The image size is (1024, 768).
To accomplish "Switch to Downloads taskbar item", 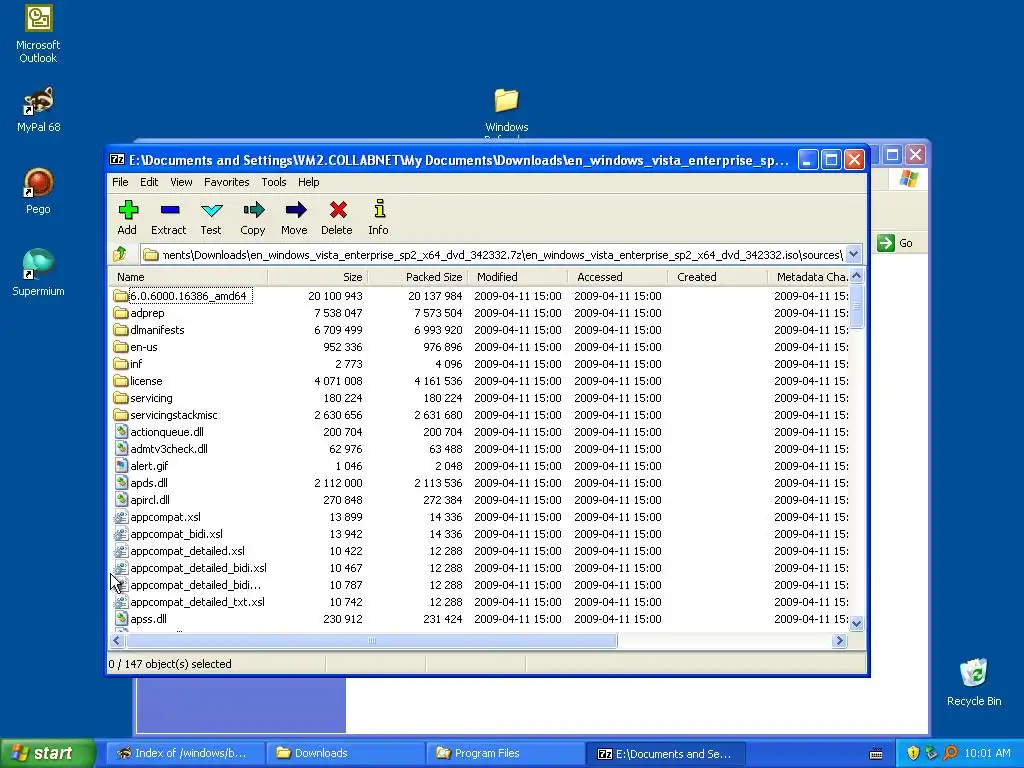I will 345,753.
